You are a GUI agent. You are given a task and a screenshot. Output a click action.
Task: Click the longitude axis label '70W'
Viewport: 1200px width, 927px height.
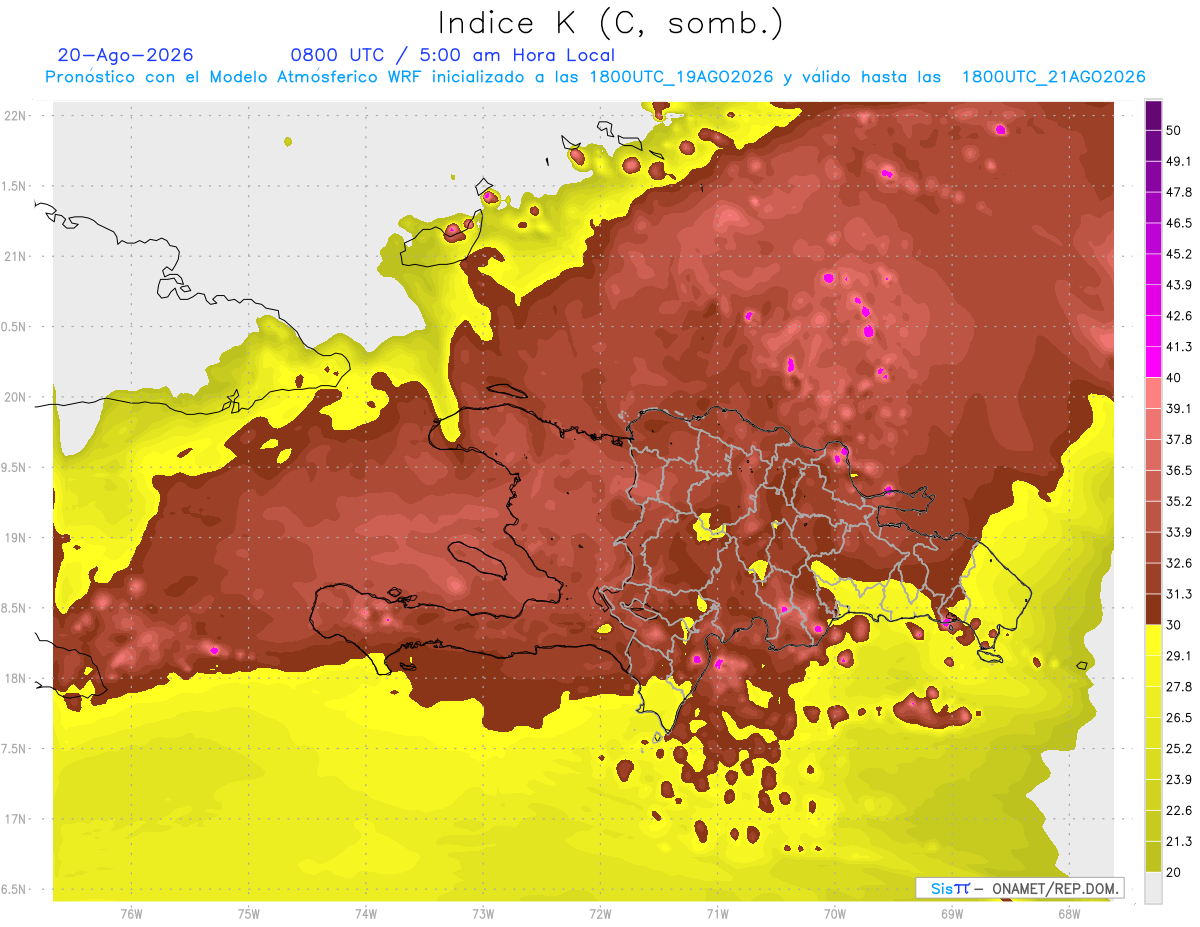pyautogui.click(x=835, y=914)
